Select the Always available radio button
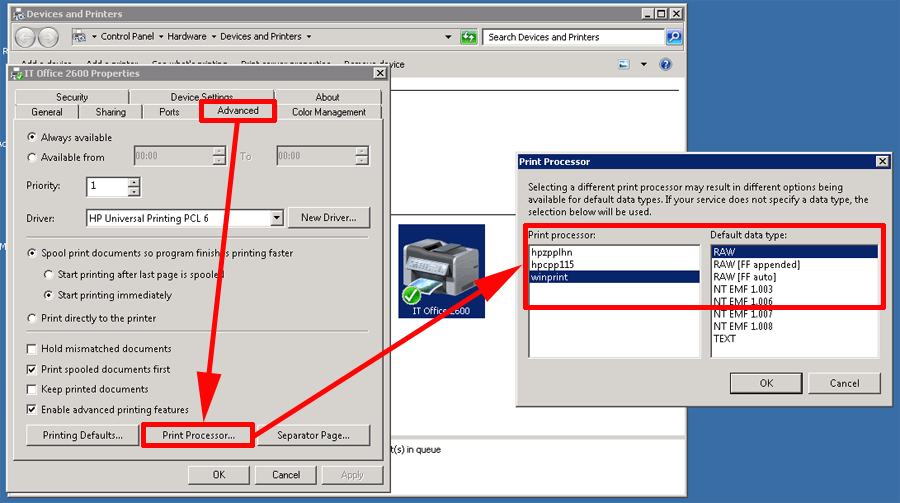 (x=32, y=137)
